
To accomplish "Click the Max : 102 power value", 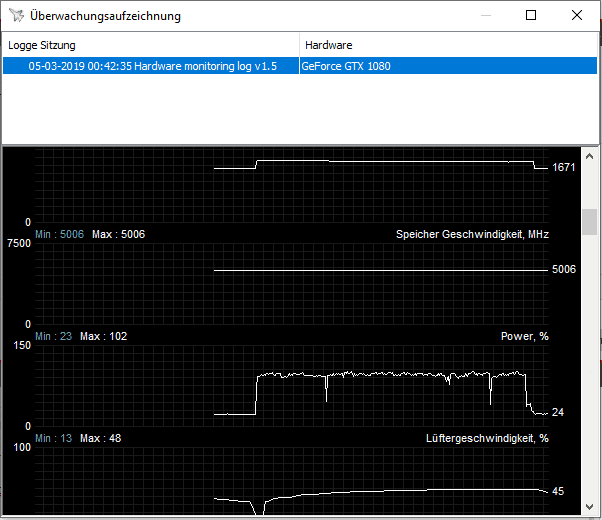I will click(x=103, y=336).
